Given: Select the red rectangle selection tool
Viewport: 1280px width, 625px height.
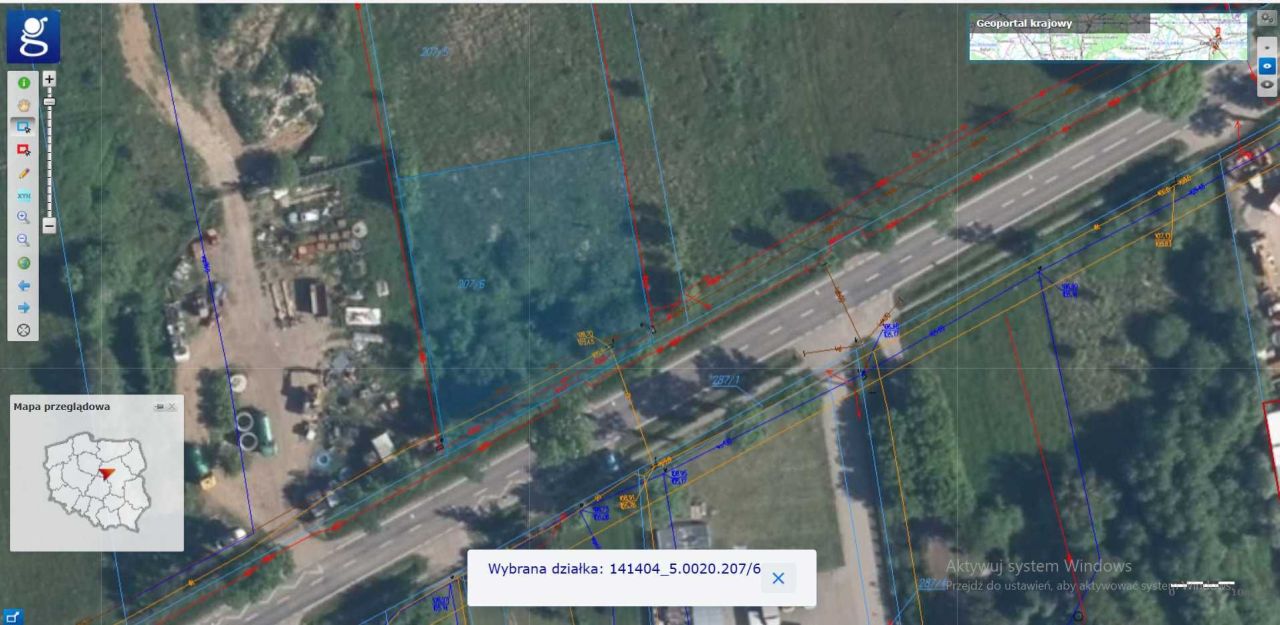Looking at the screenshot, I should click(x=23, y=150).
